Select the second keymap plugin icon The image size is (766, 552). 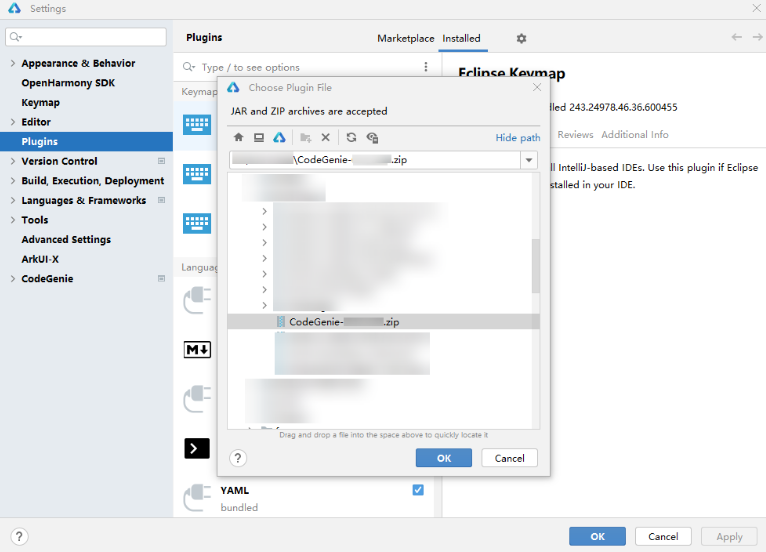point(197,174)
